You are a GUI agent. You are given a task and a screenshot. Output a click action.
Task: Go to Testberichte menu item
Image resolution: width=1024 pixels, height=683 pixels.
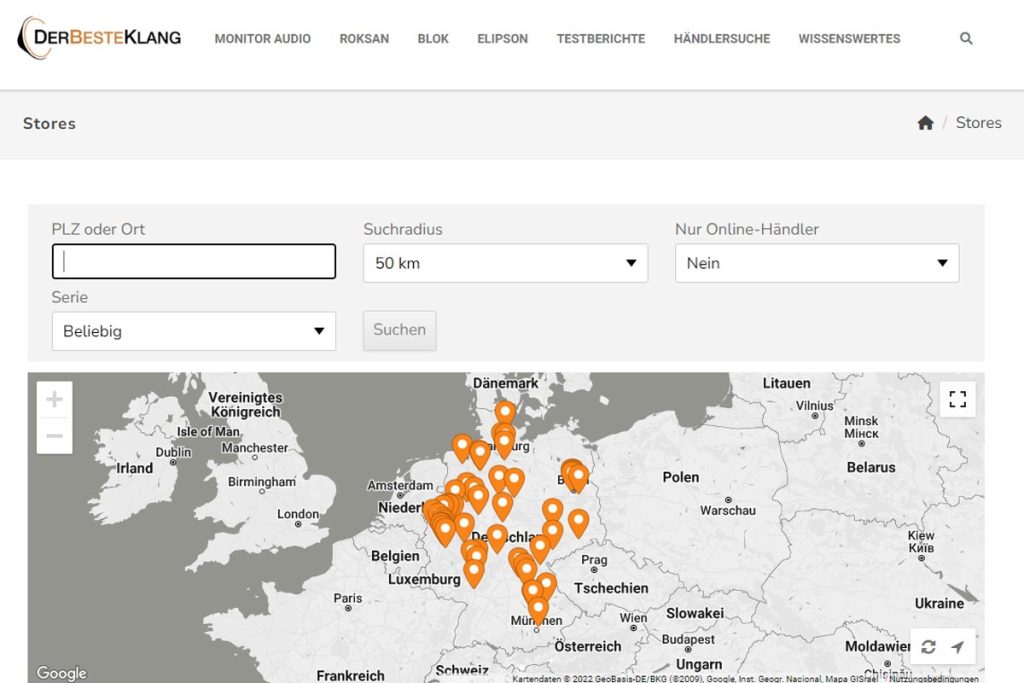point(600,39)
